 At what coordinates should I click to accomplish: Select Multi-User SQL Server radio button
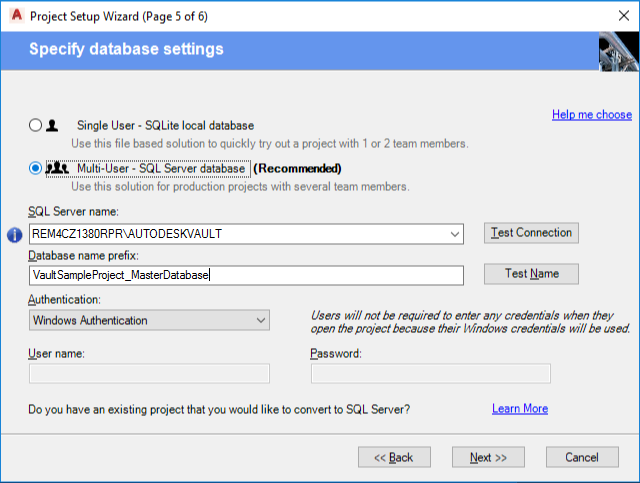pos(35,168)
